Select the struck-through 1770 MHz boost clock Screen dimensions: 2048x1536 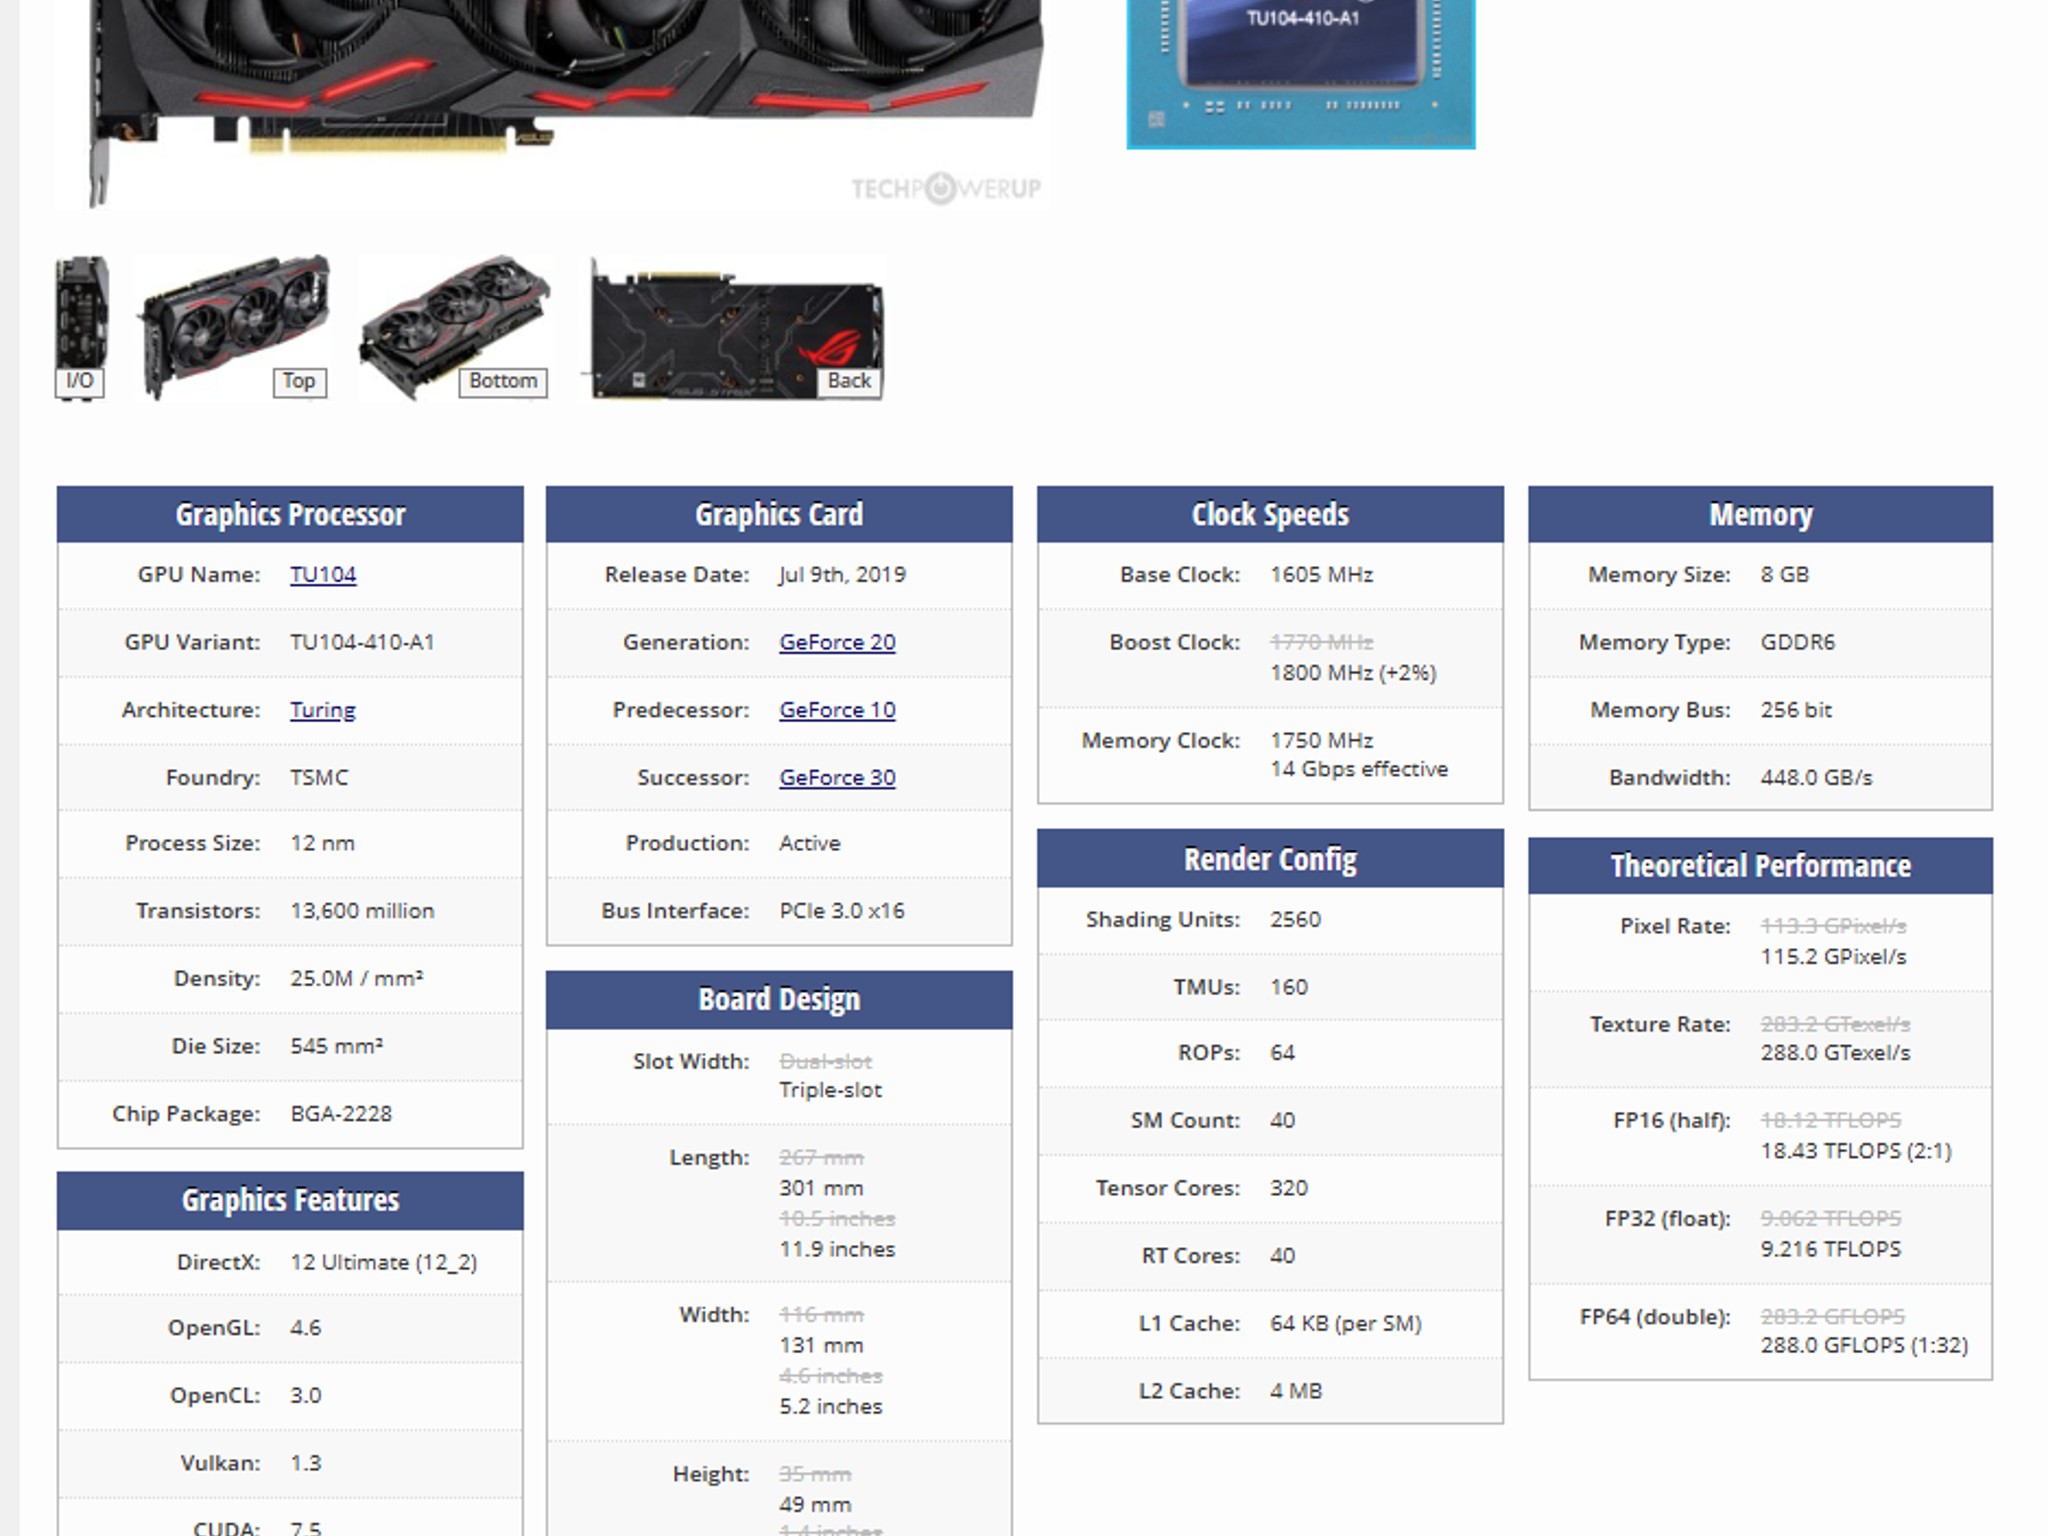tap(1321, 642)
